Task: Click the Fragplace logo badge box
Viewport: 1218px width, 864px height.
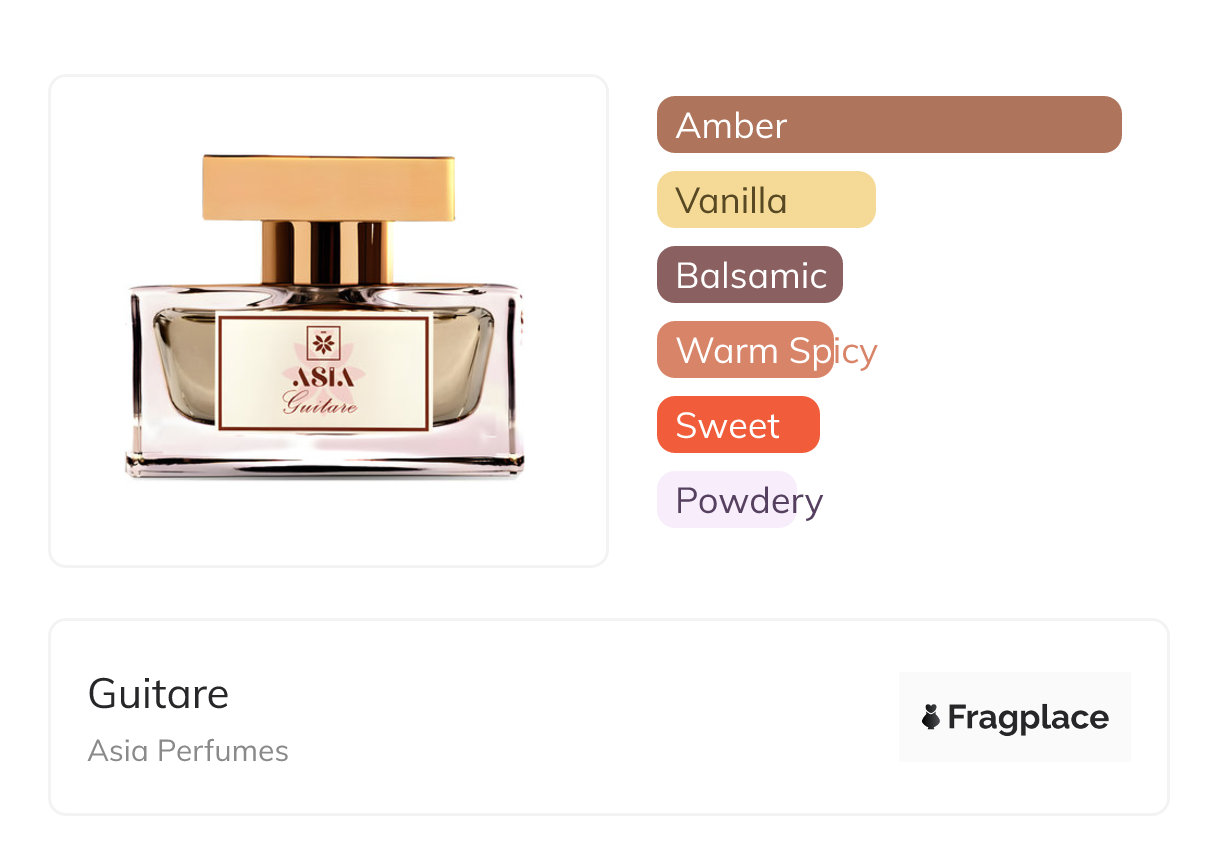Action: tap(1015, 717)
